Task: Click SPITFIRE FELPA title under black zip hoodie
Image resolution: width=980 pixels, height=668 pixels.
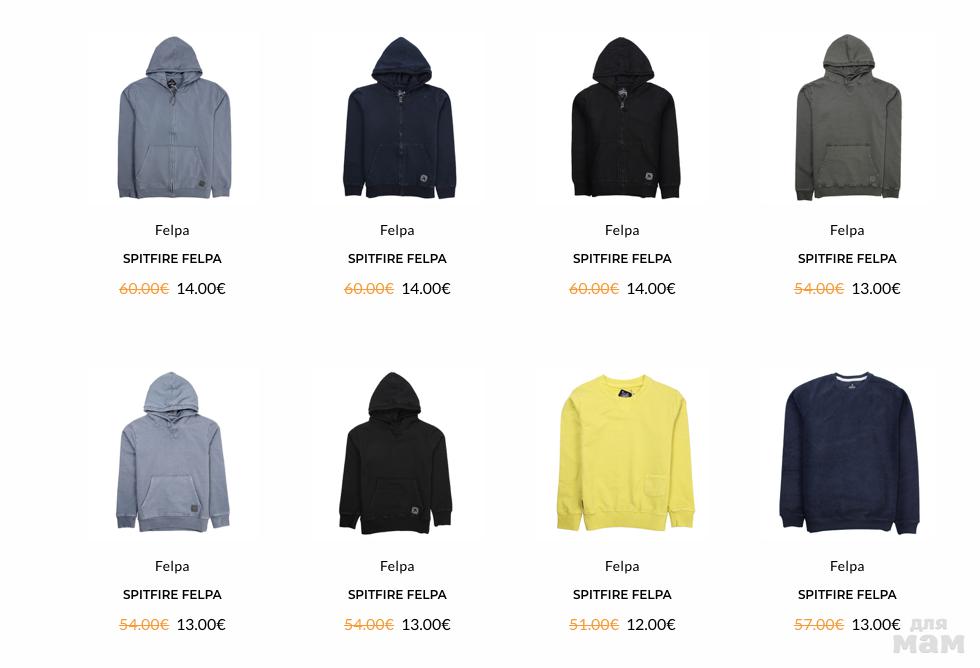Action: pos(622,259)
